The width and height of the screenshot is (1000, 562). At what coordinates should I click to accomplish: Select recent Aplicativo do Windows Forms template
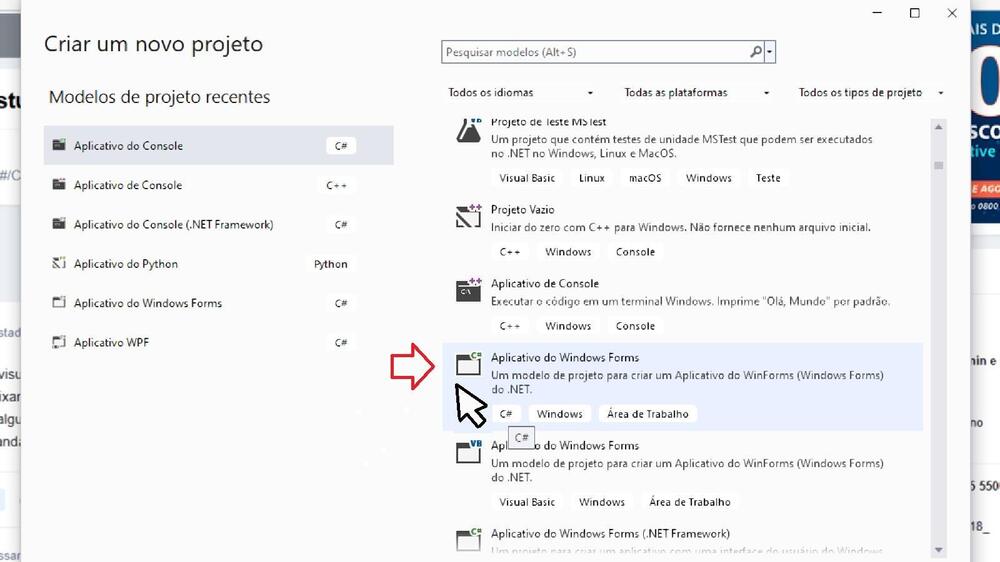pos(219,303)
